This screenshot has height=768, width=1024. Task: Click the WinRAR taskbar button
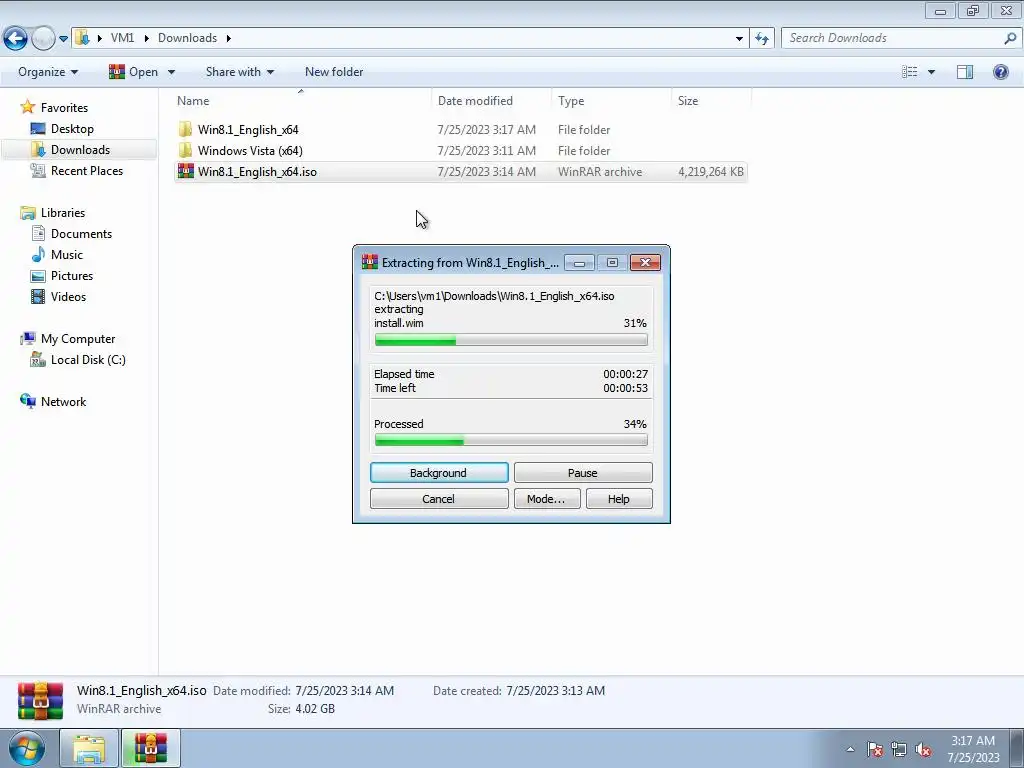coord(151,749)
